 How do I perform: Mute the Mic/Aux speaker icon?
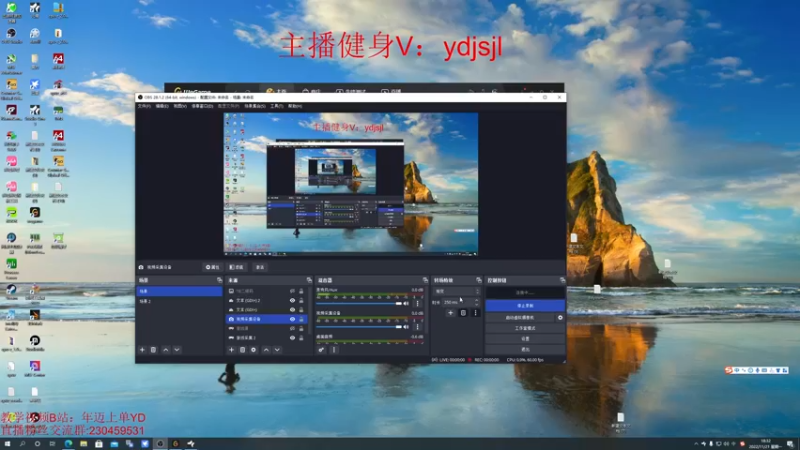coord(407,304)
